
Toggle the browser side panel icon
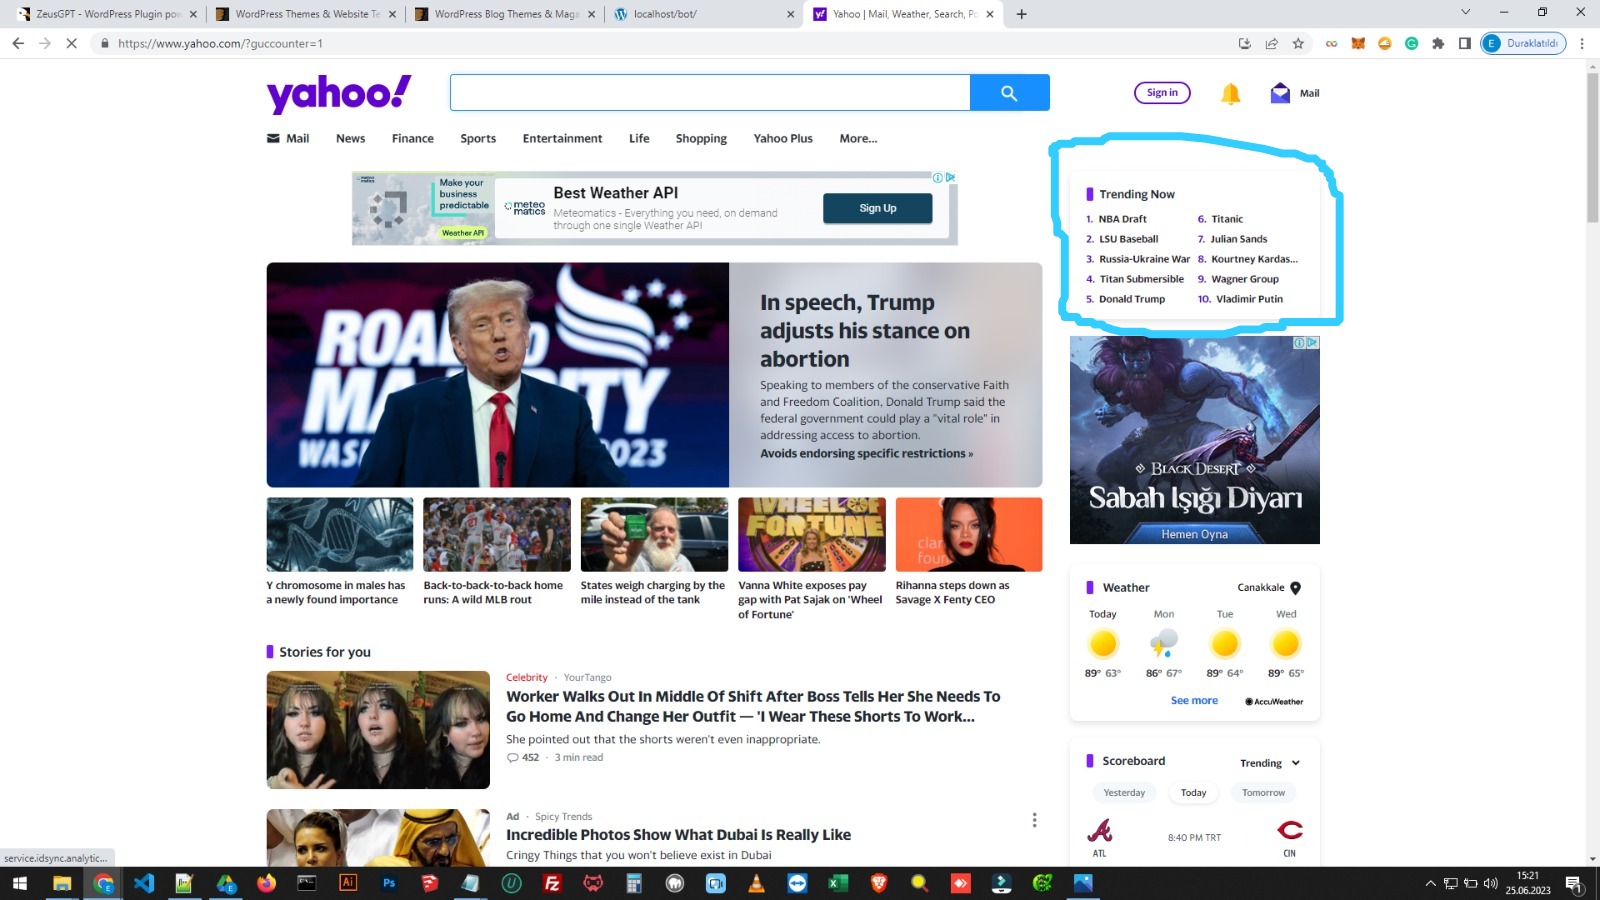click(1464, 43)
